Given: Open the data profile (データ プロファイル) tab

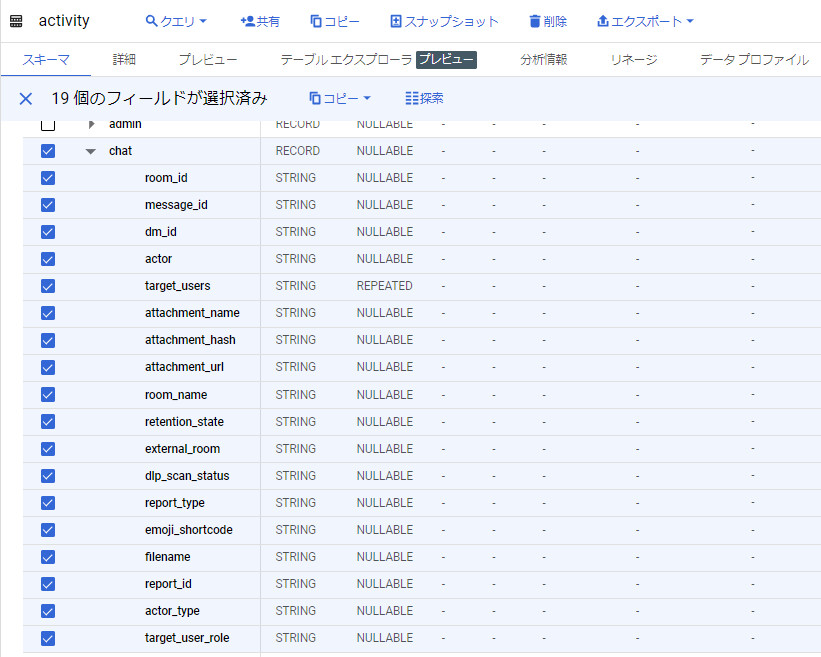Looking at the screenshot, I should pos(754,60).
